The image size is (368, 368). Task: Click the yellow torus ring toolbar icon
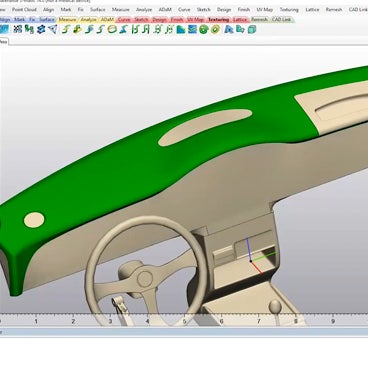(x=215, y=29)
